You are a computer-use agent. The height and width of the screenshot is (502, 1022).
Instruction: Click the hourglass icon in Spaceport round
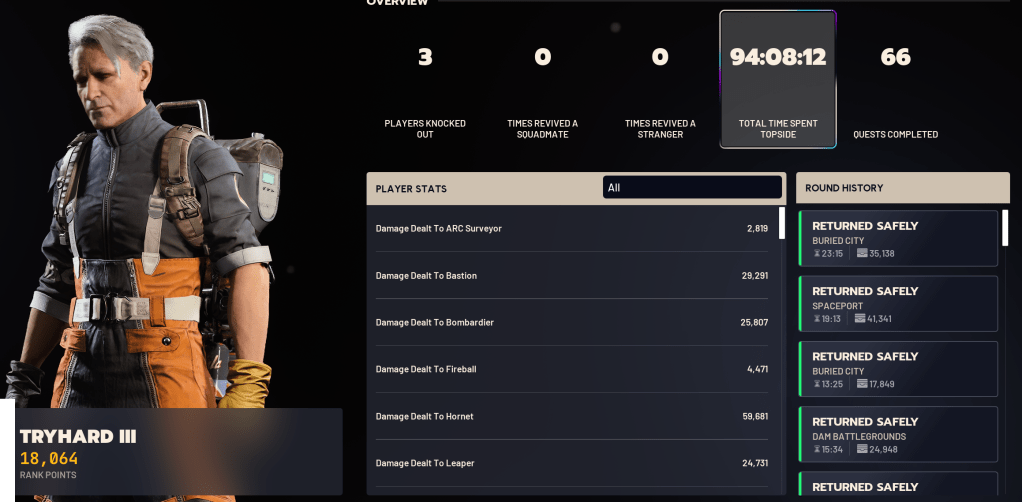[817, 319]
